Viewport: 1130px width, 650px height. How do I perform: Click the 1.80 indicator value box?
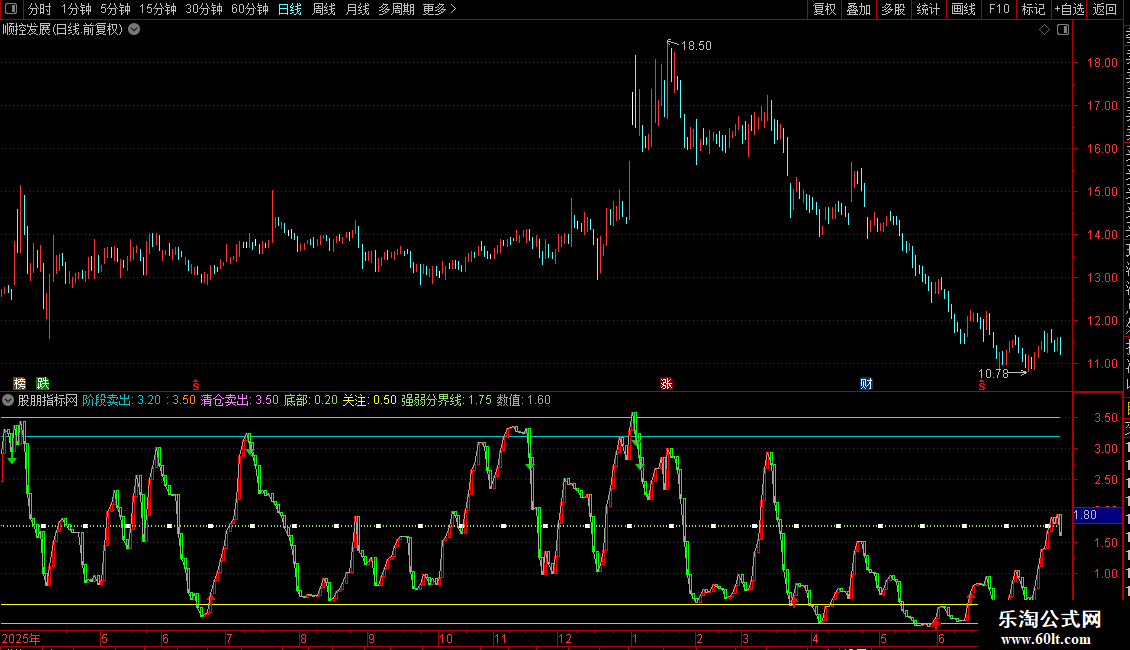point(1098,515)
